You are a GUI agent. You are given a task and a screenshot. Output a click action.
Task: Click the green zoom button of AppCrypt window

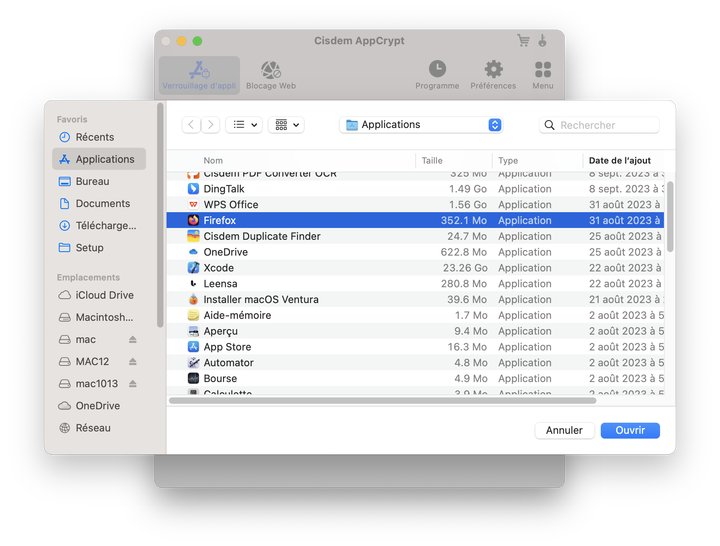point(197,41)
